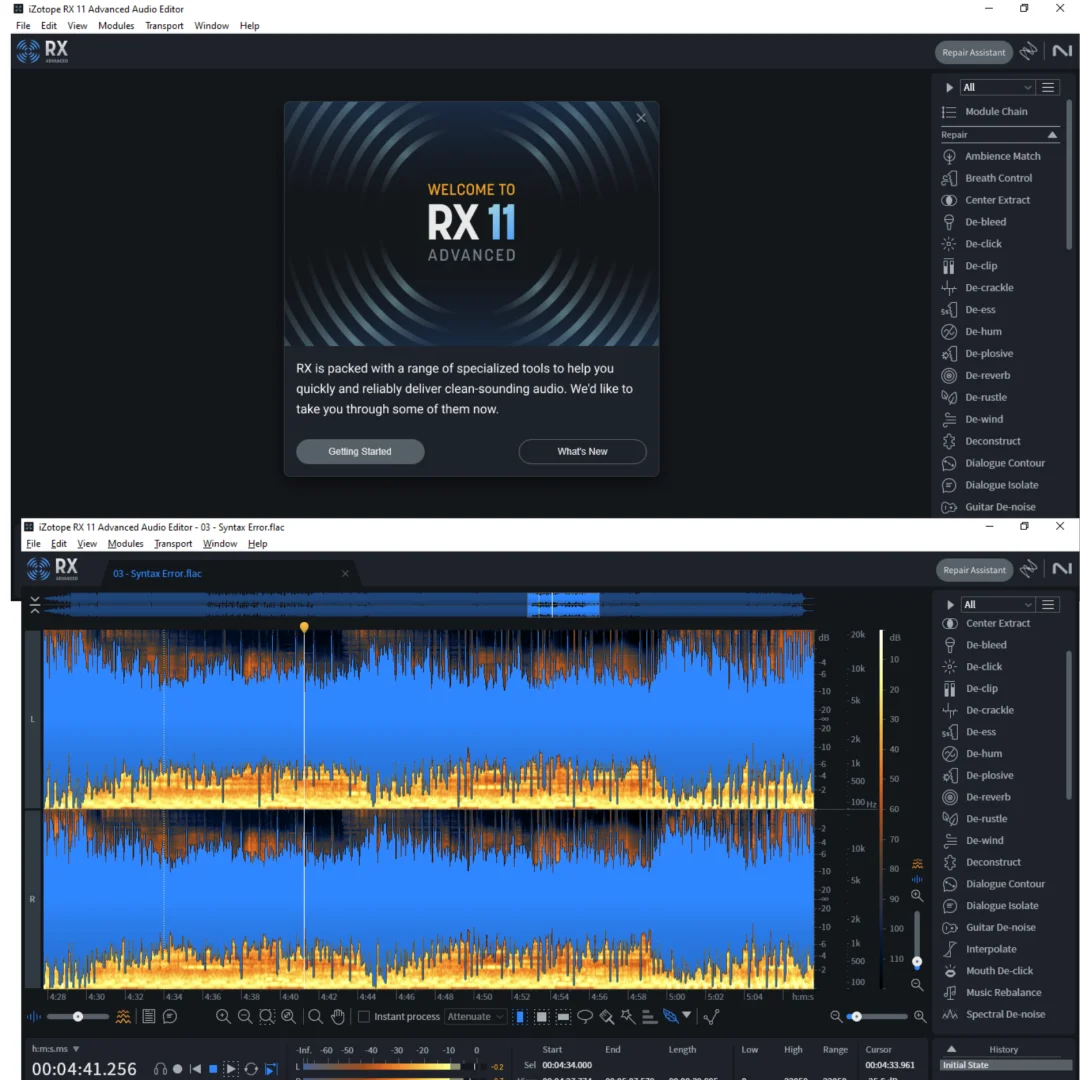Screen dimensions: 1080x1080
Task: Pick the hand grab-and-drag tool
Action: point(338,1017)
